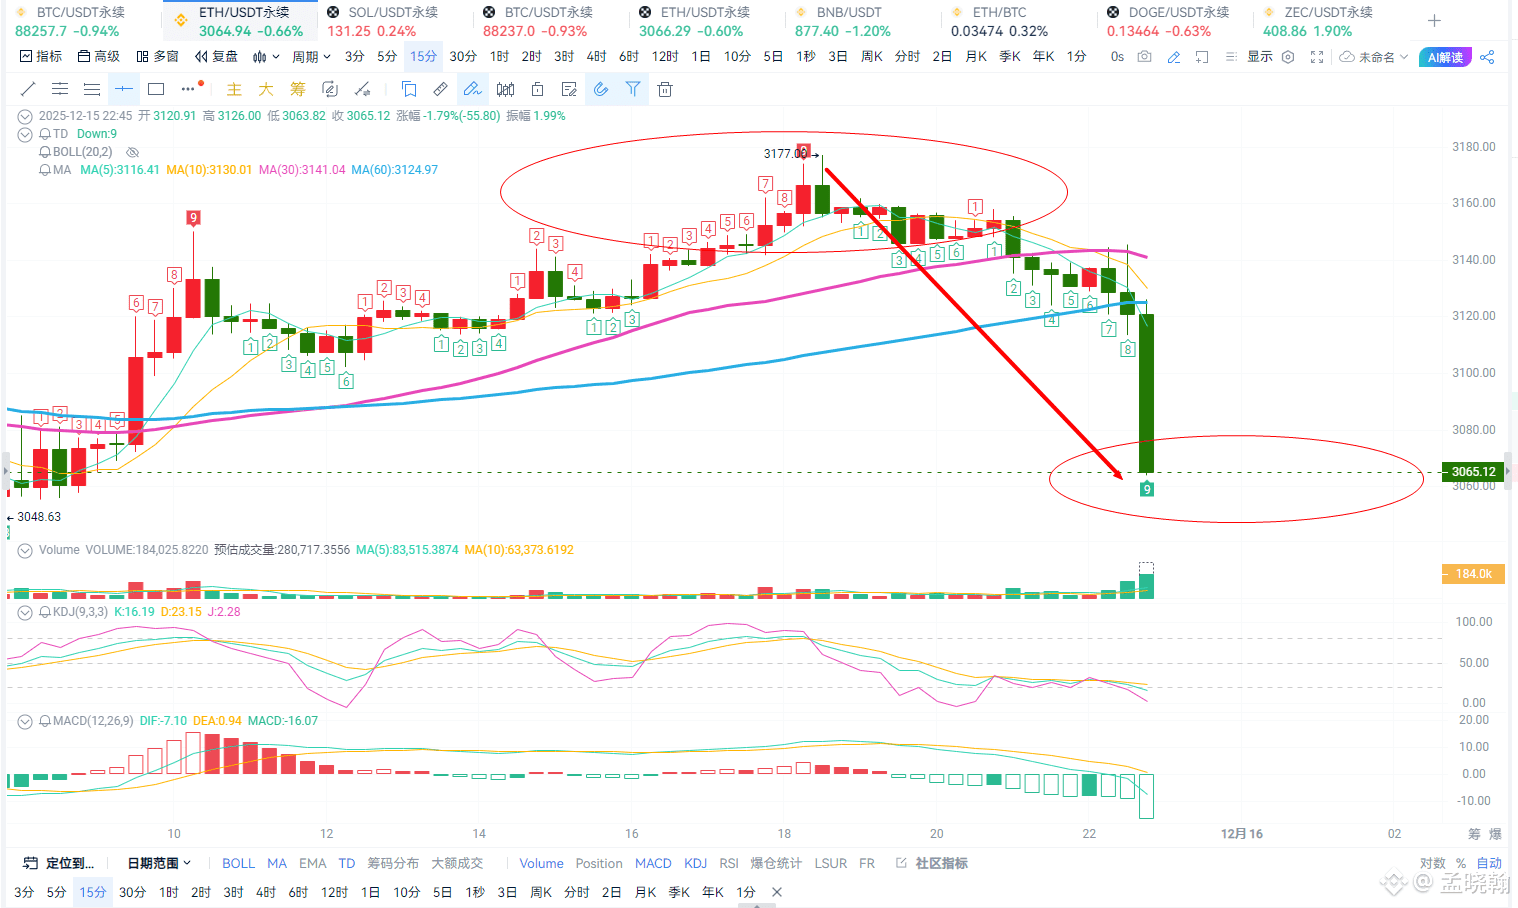Image resolution: width=1518 pixels, height=908 pixels.
Task: Open the 多窗 multi-window button
Action: coord(157,57)
